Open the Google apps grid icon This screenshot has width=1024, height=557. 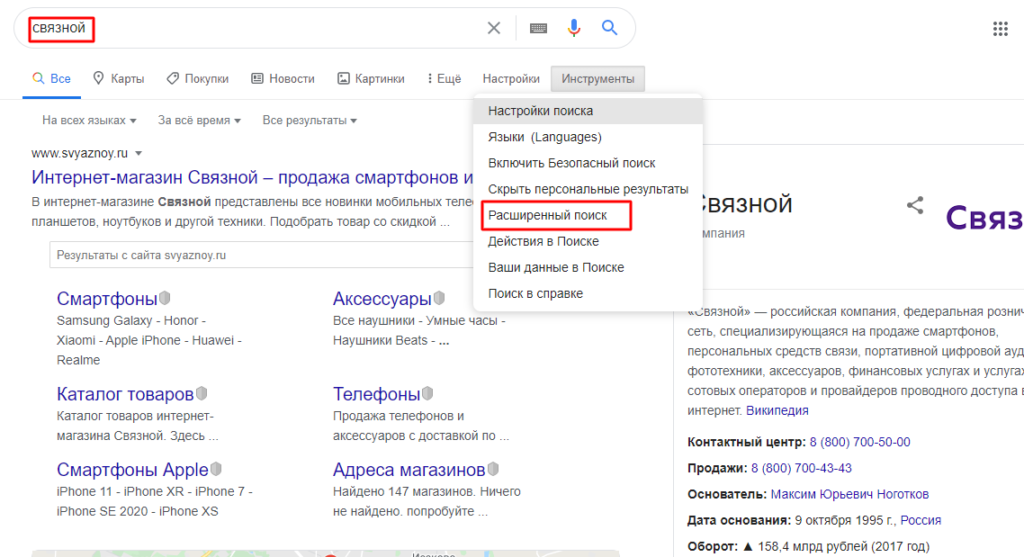(1000, 29)
